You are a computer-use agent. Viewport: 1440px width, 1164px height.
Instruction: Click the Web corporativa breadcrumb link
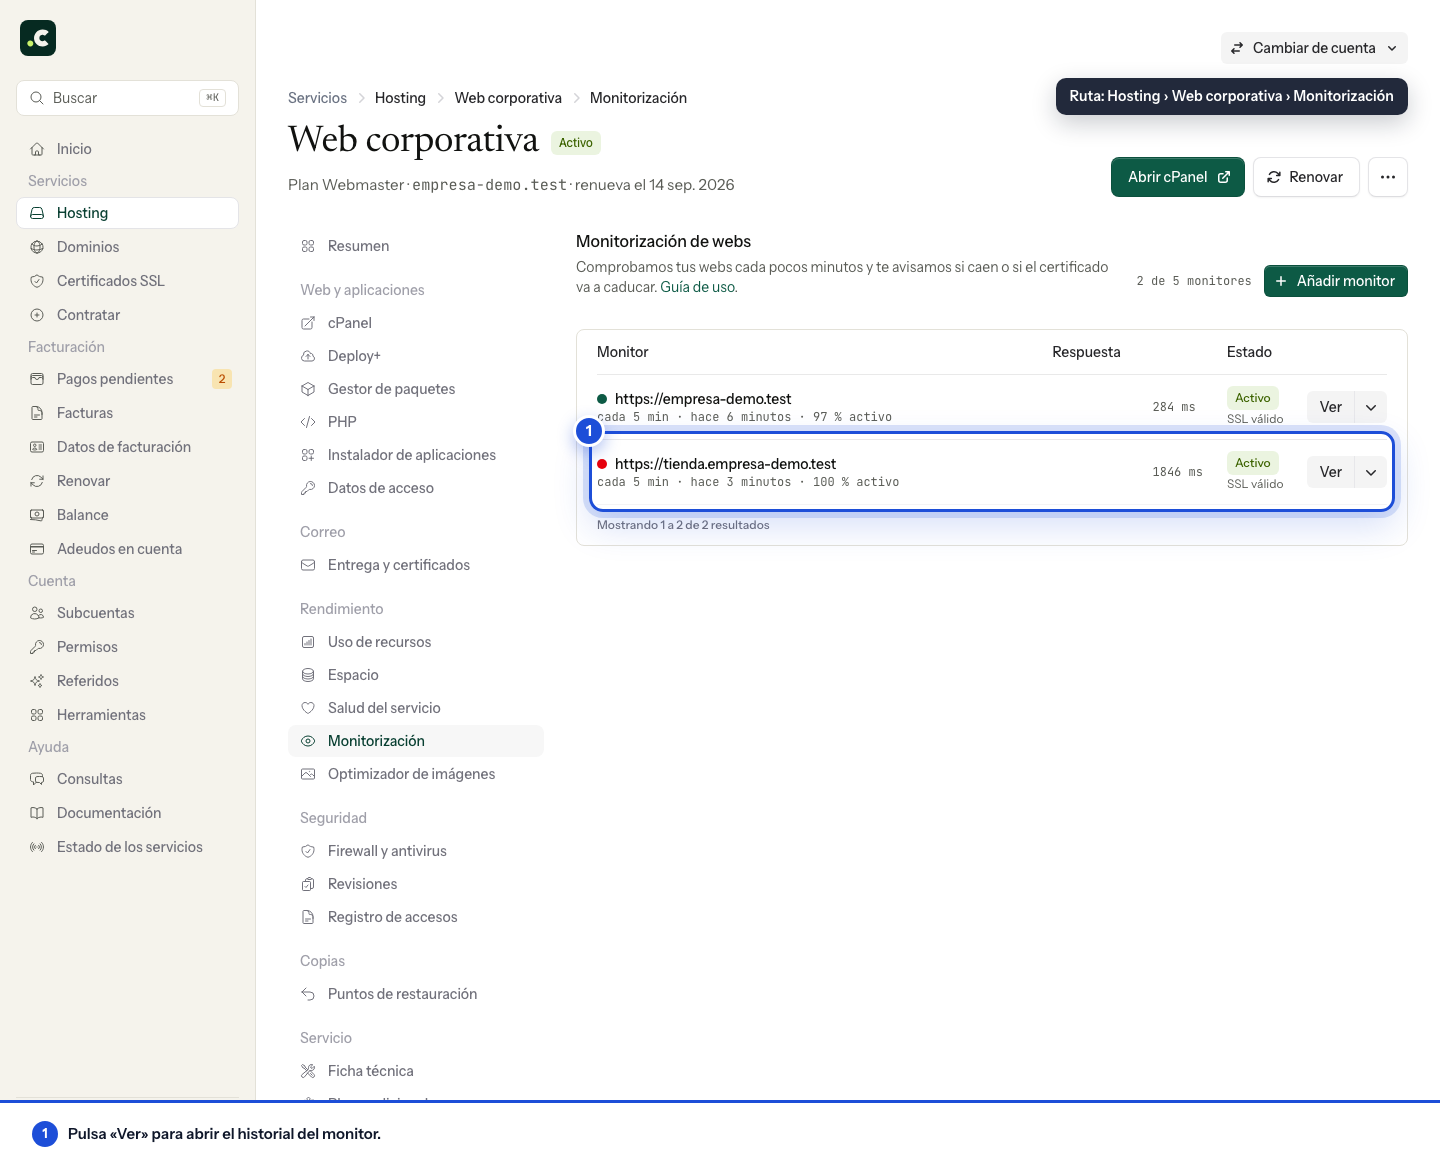pos(508,98)
